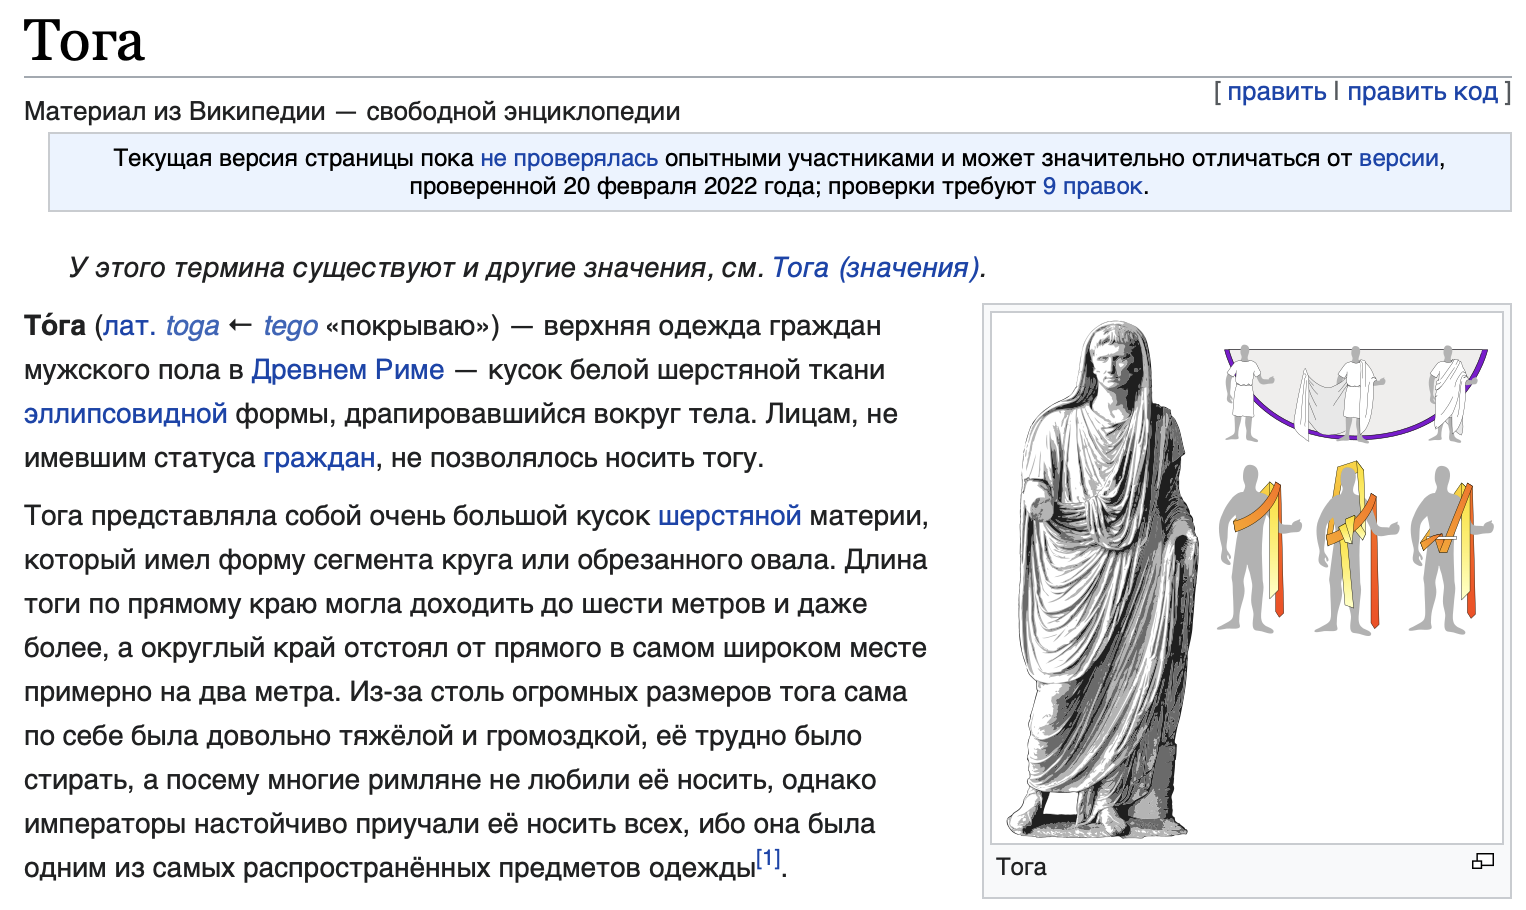Click the 'шерстяной' link in the second paragraph
The height and width of the screenshot is (910, 1526).
[730, 516]
